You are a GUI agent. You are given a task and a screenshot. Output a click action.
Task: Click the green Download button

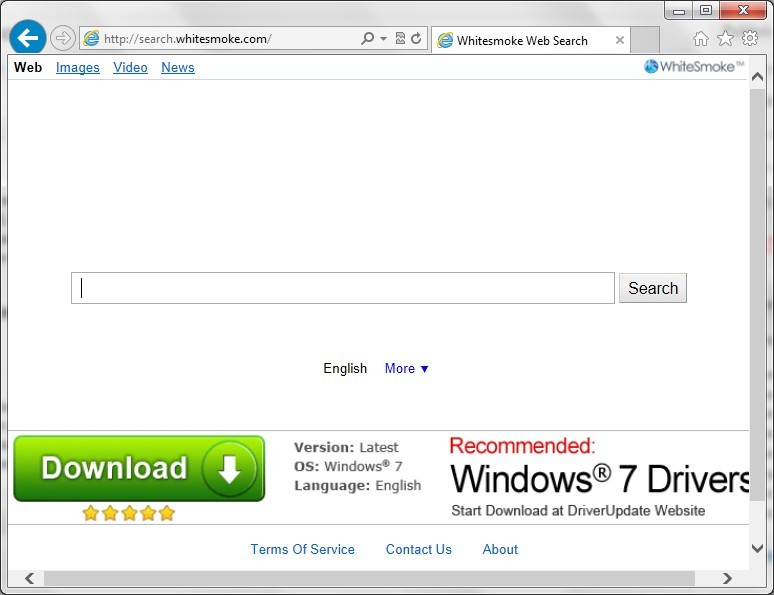(x=139, y=468)
